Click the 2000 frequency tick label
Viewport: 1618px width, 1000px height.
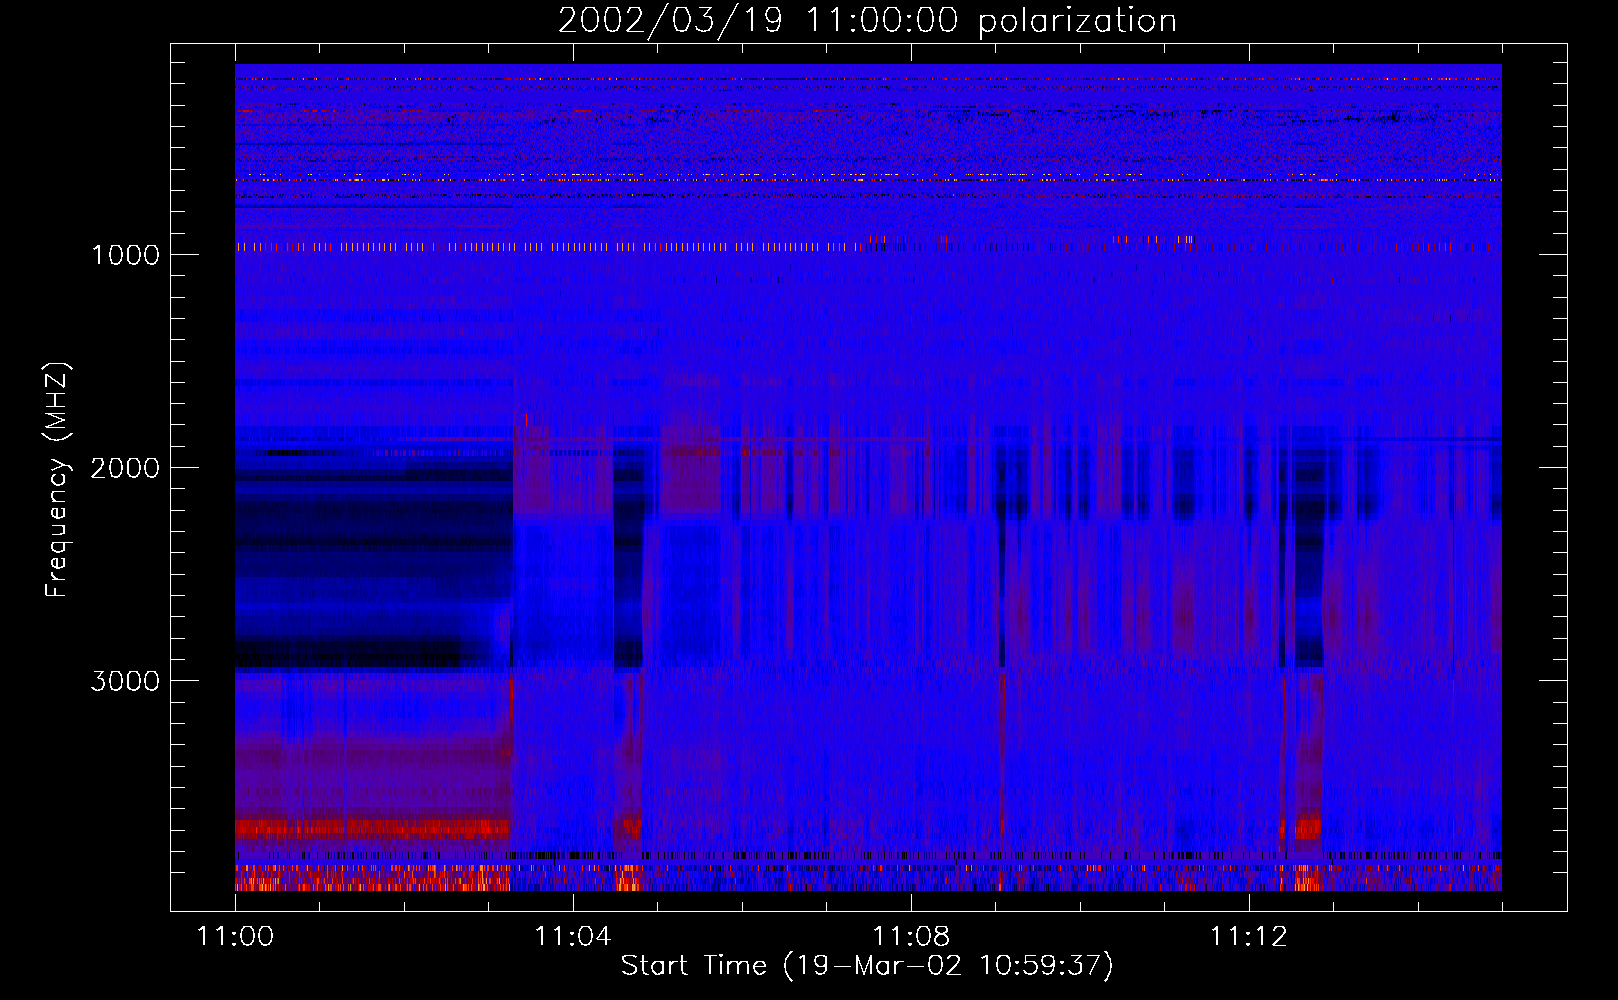point(125,468)
